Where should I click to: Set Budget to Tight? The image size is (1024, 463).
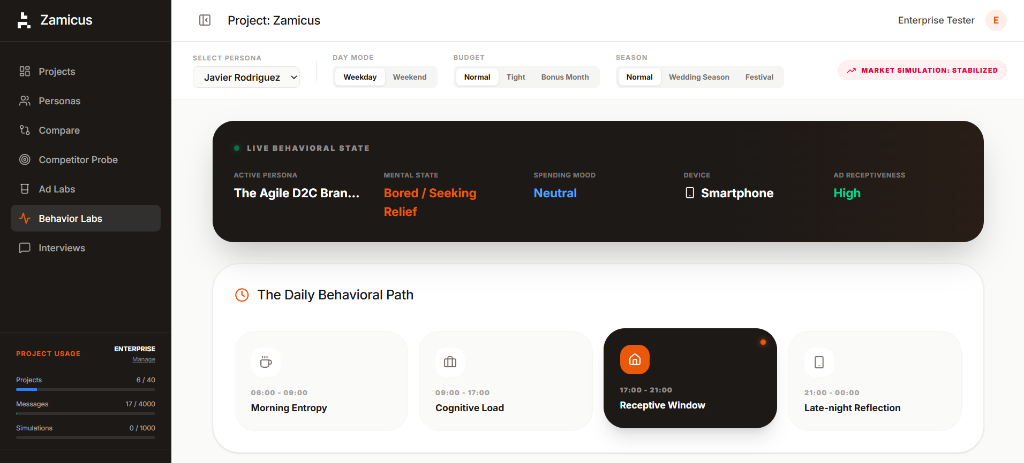[x=516, y=77]
